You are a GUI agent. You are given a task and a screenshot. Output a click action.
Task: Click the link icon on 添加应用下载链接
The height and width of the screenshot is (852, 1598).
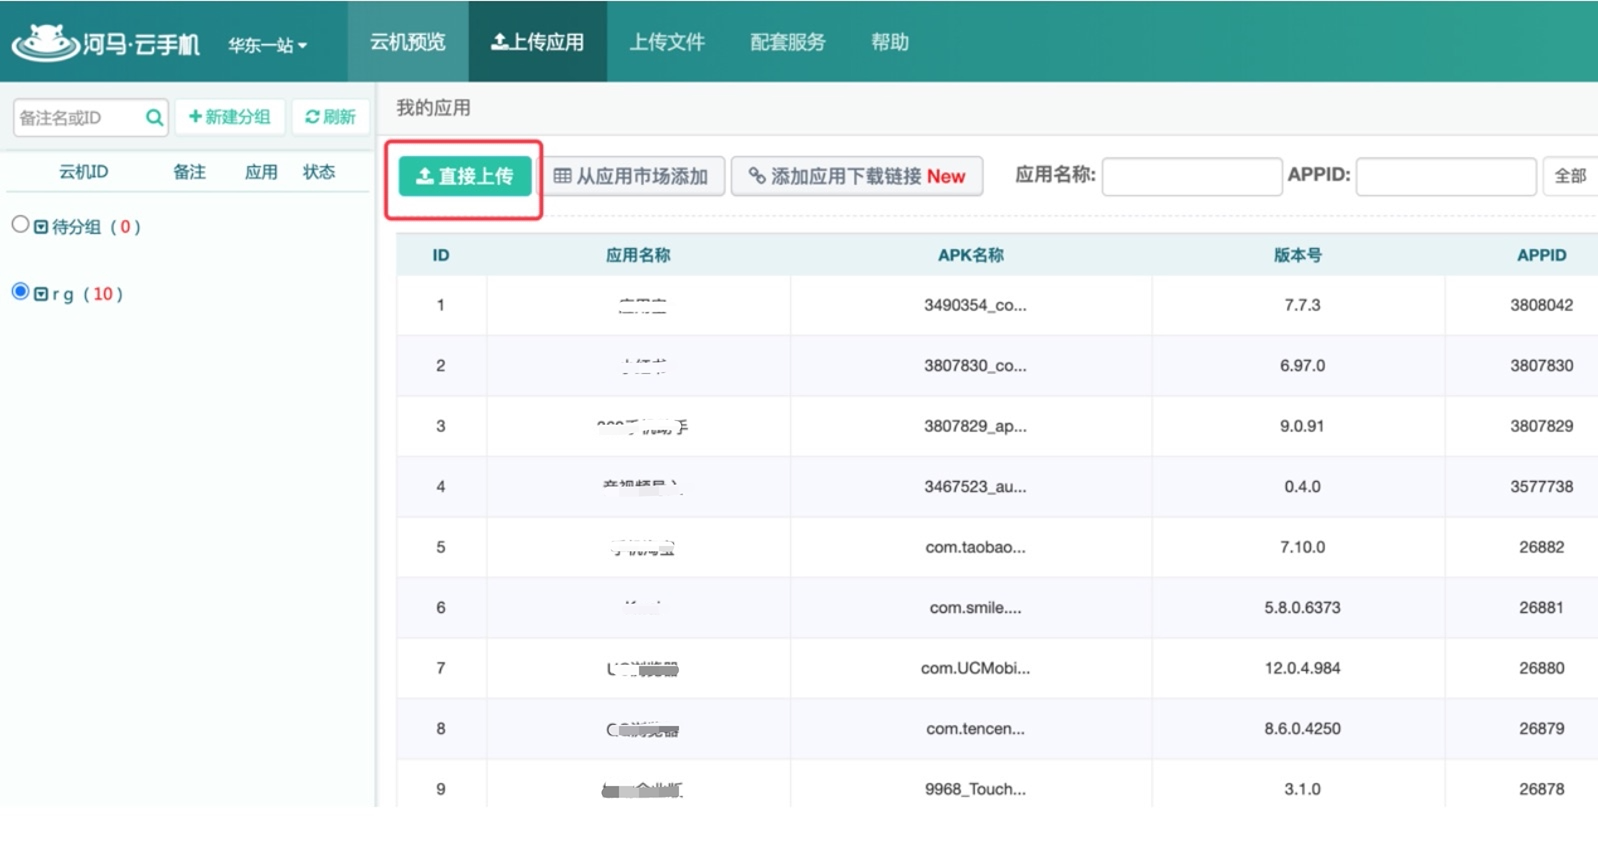tap(757, 176)
